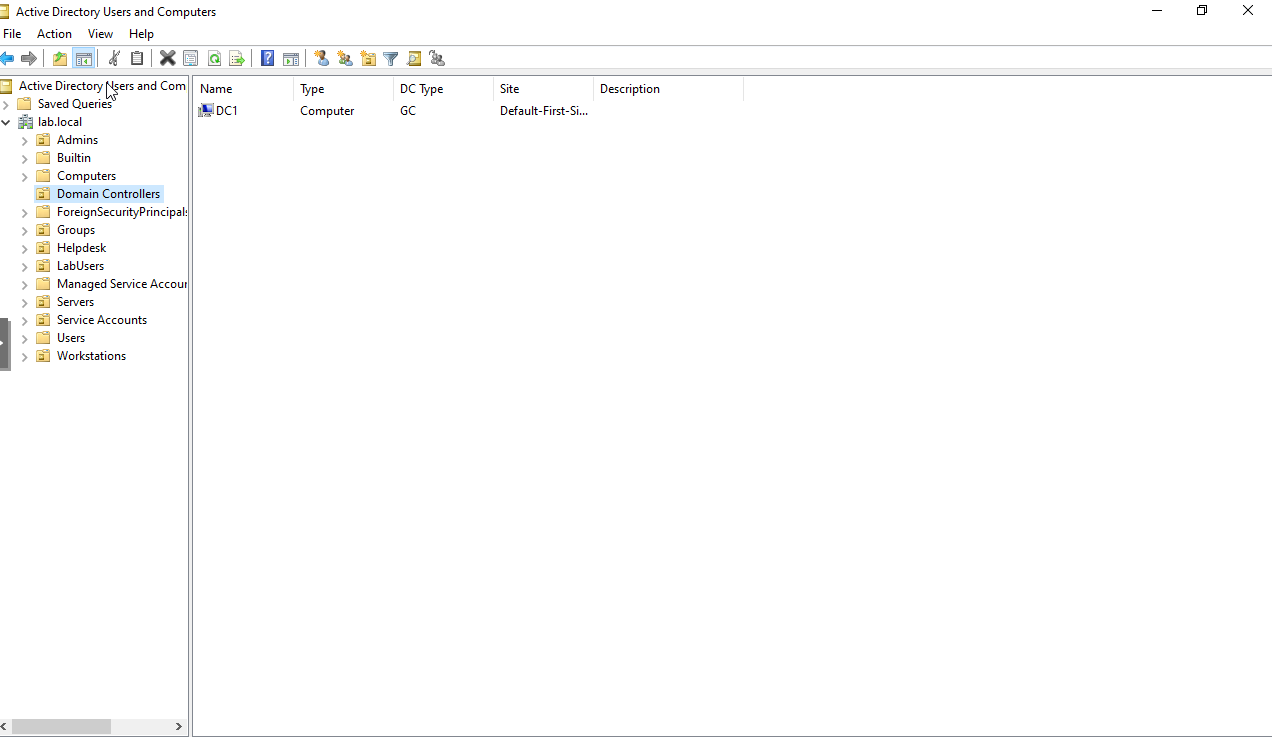Click the Filter funnel toolbar icon

[x=391, y=59]
